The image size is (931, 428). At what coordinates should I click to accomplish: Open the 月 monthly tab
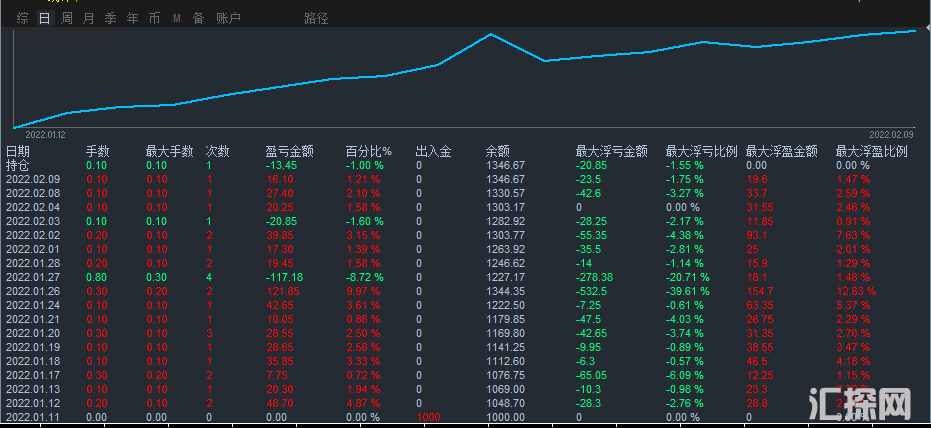[88, 18]
